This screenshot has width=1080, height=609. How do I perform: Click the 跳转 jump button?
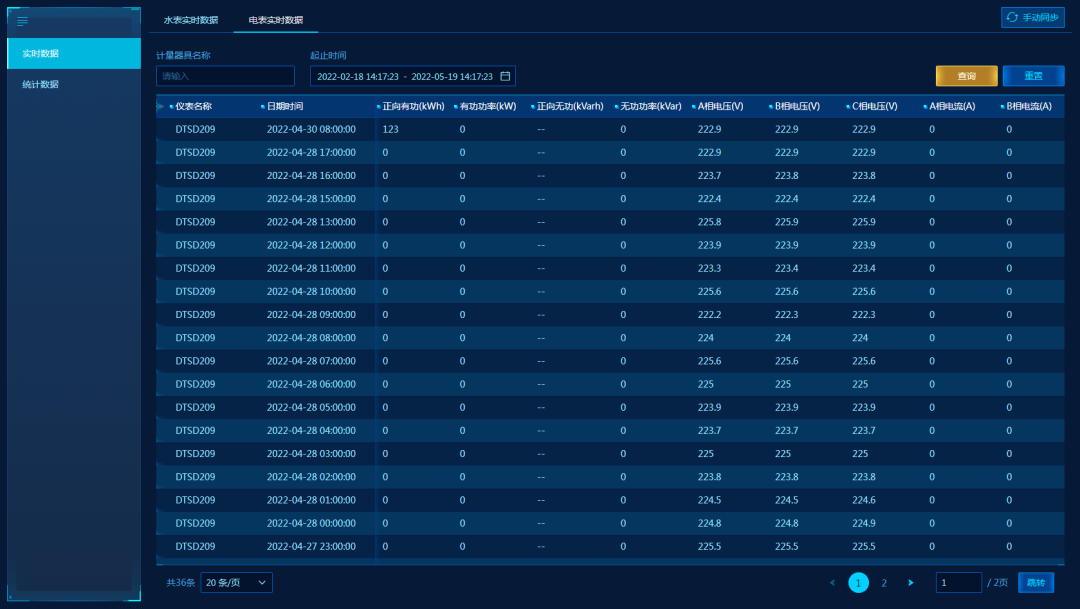[x=1035, y=582]
